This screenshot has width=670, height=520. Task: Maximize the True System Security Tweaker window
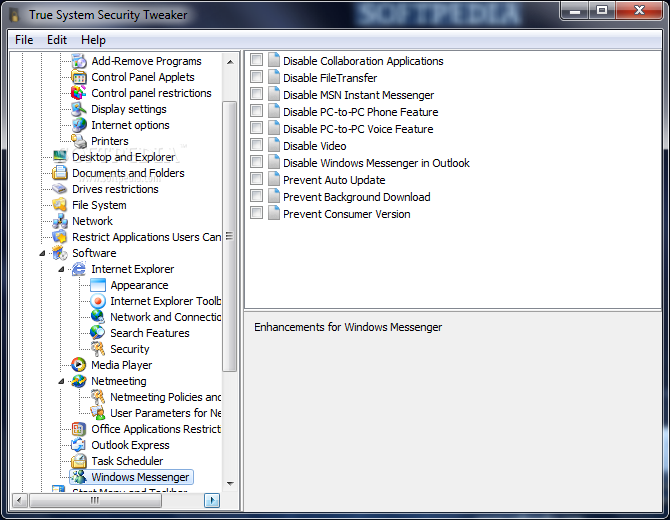point(602,10)
